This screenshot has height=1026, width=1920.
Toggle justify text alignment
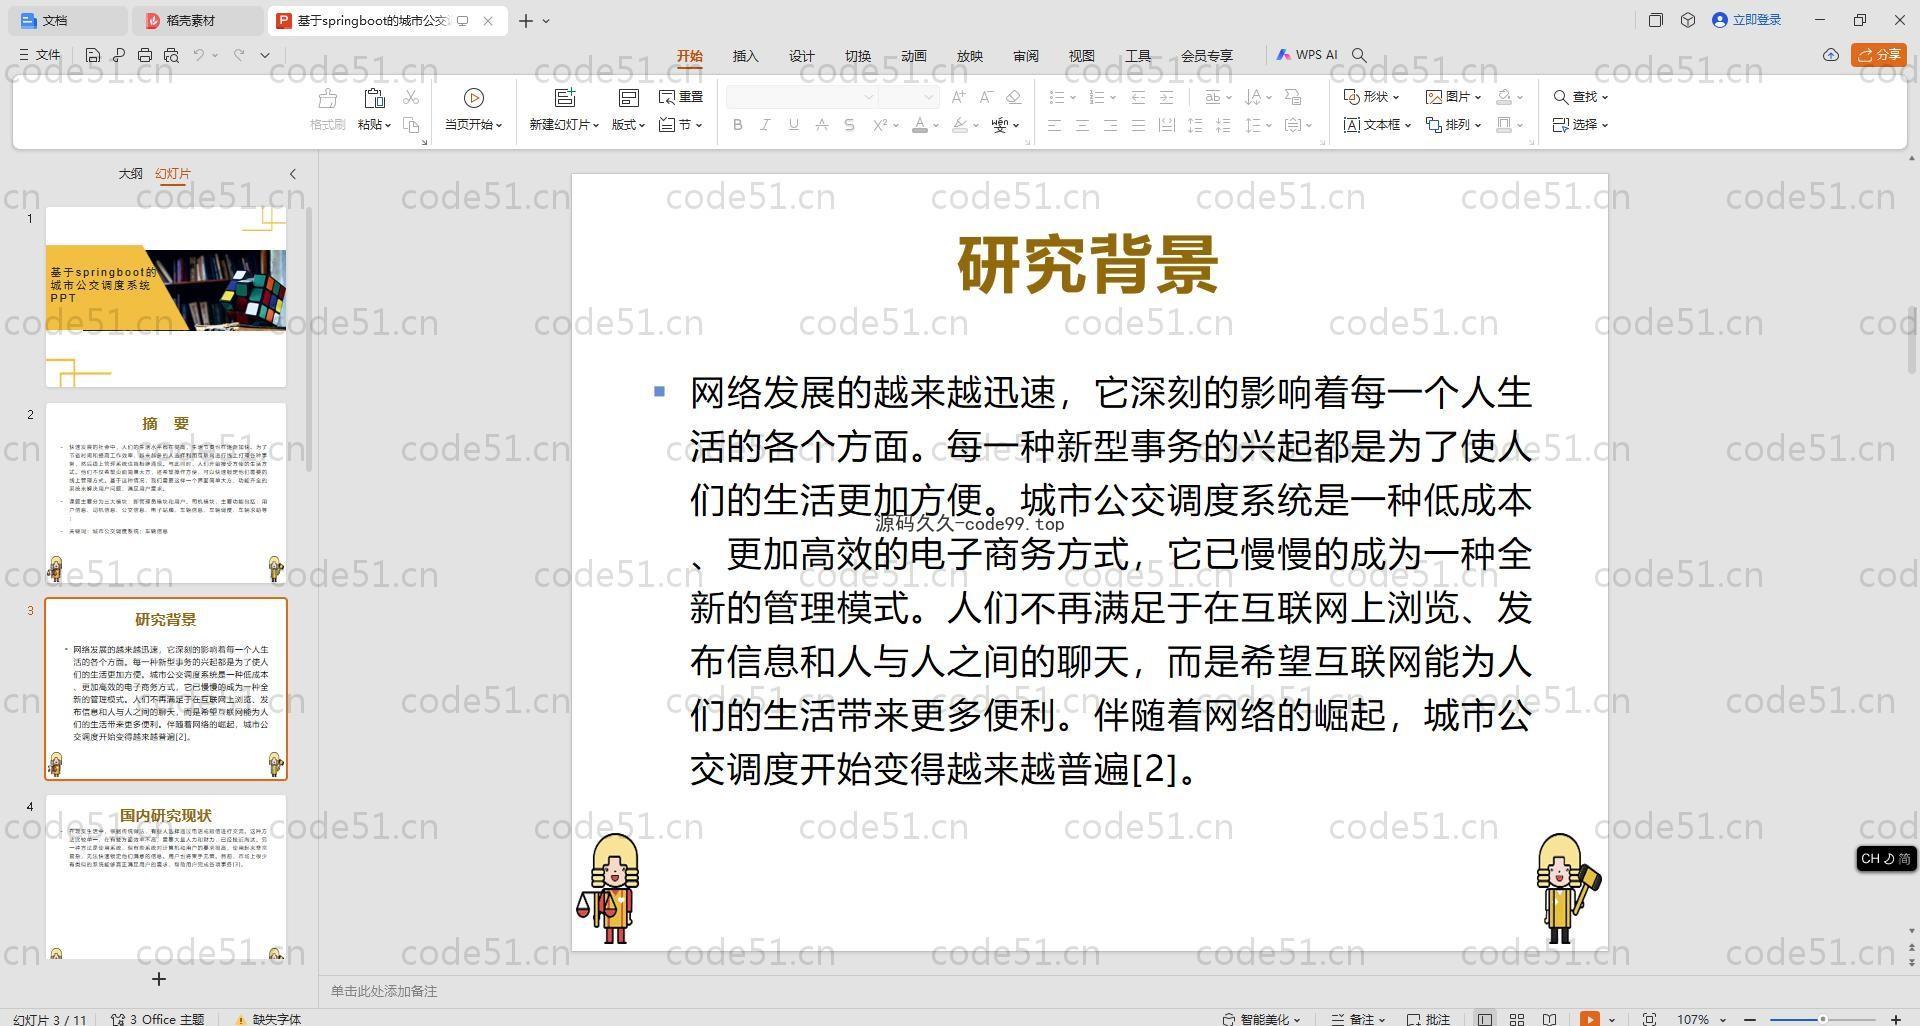pyautogui.click(x=1138, y=125)
